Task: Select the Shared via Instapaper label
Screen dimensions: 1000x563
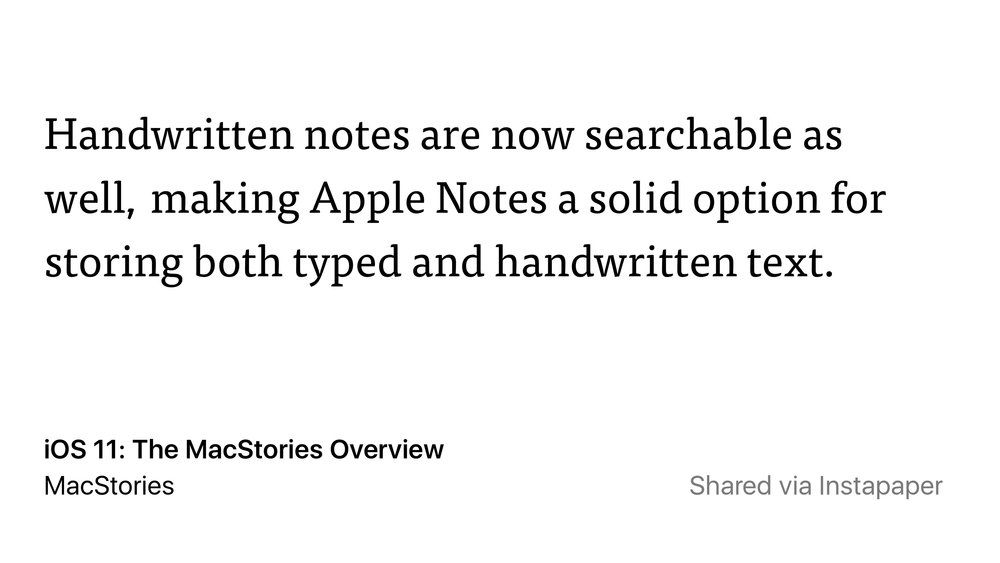Action: (x=816, y=486)
